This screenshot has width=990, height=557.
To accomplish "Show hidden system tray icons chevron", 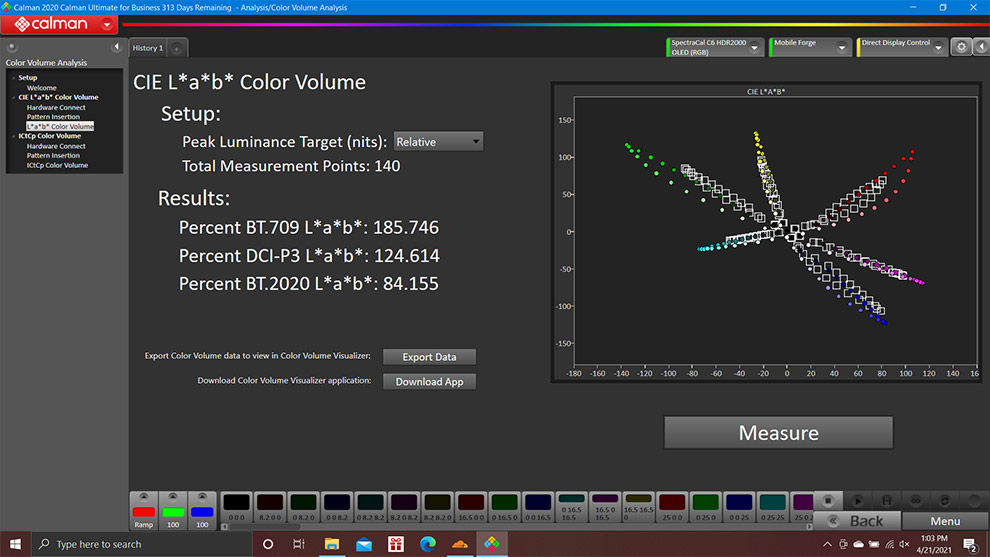I will tap(827, 544).
